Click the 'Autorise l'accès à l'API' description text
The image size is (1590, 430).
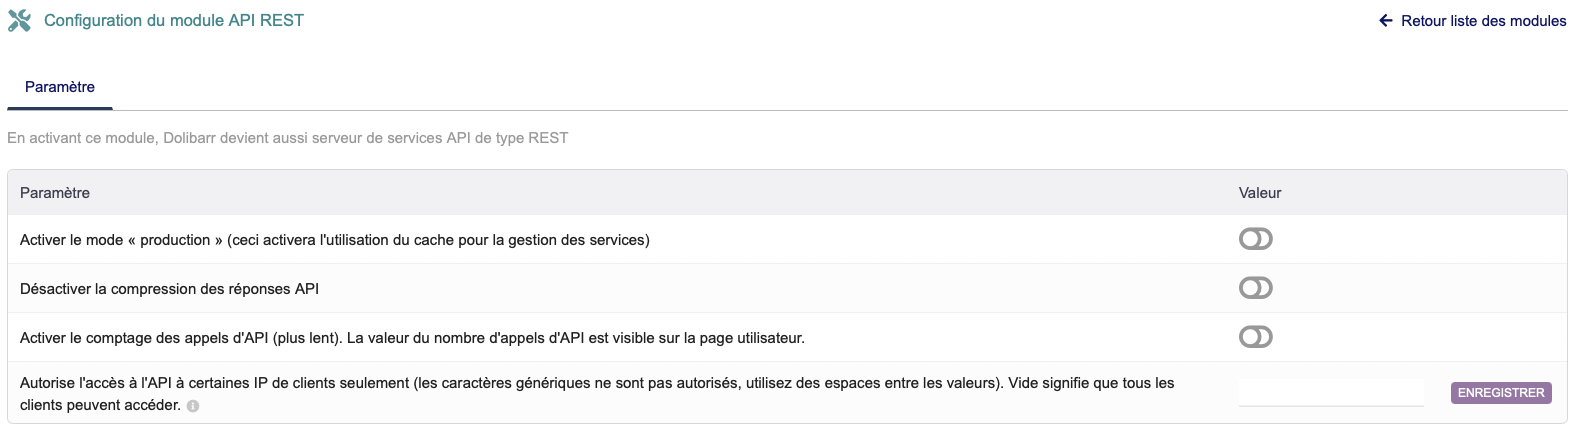596,384
